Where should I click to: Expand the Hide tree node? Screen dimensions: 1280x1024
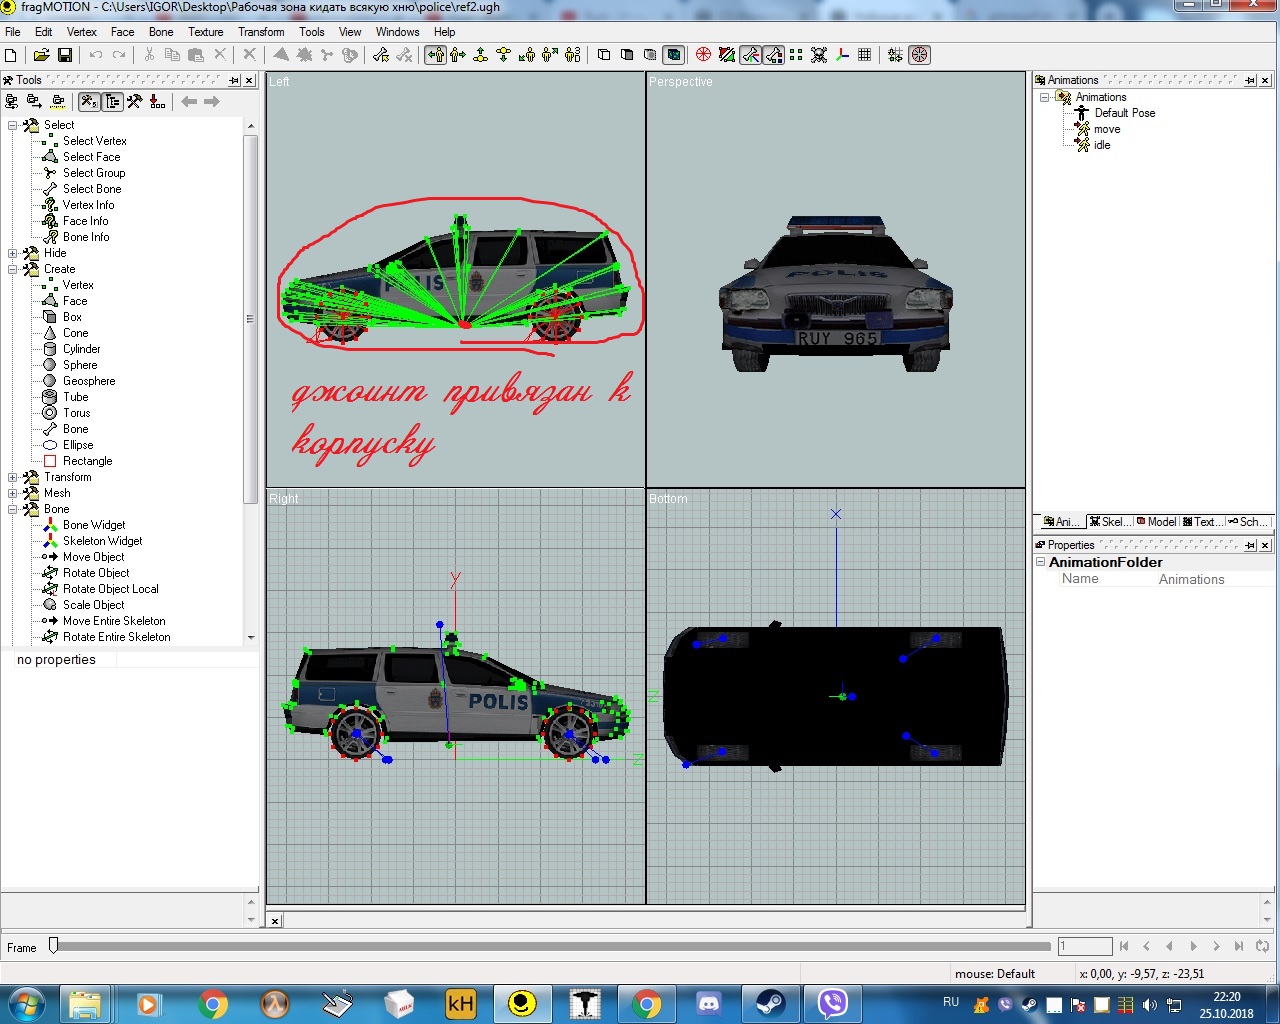pyautogui.click(x=13, y=253)
